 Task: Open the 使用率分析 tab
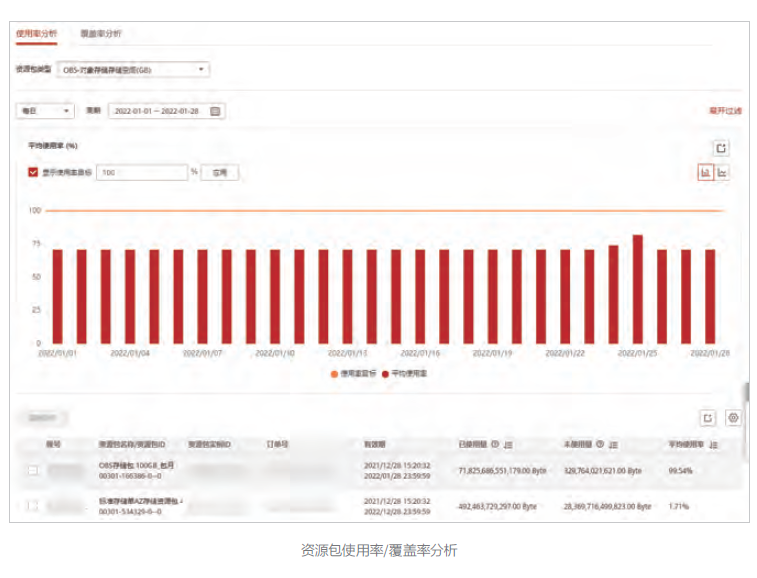(x=36, y=33)
